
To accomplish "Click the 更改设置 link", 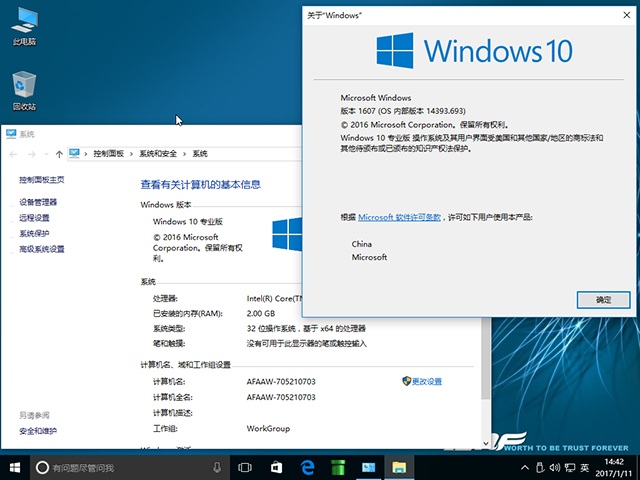I will [426, 381].
